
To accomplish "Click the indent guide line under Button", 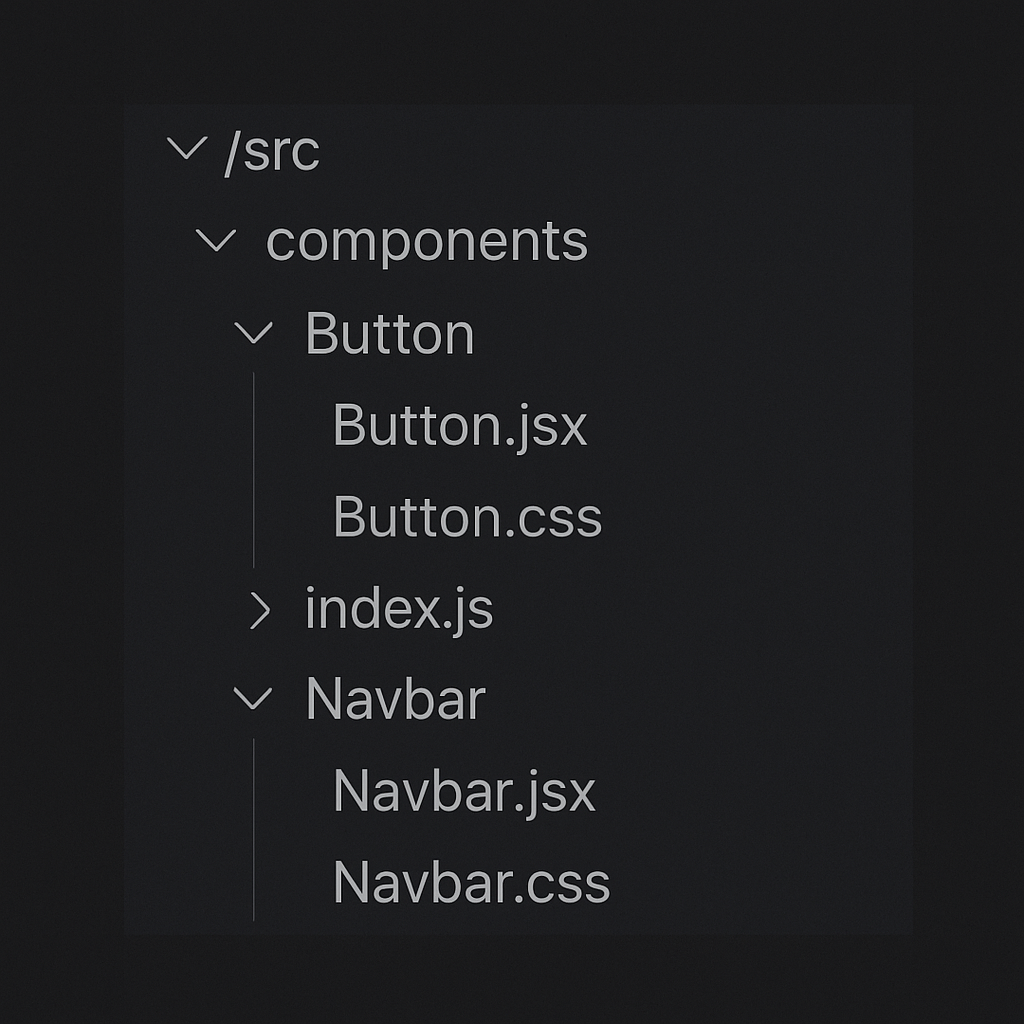I will [x=253, y=470].
